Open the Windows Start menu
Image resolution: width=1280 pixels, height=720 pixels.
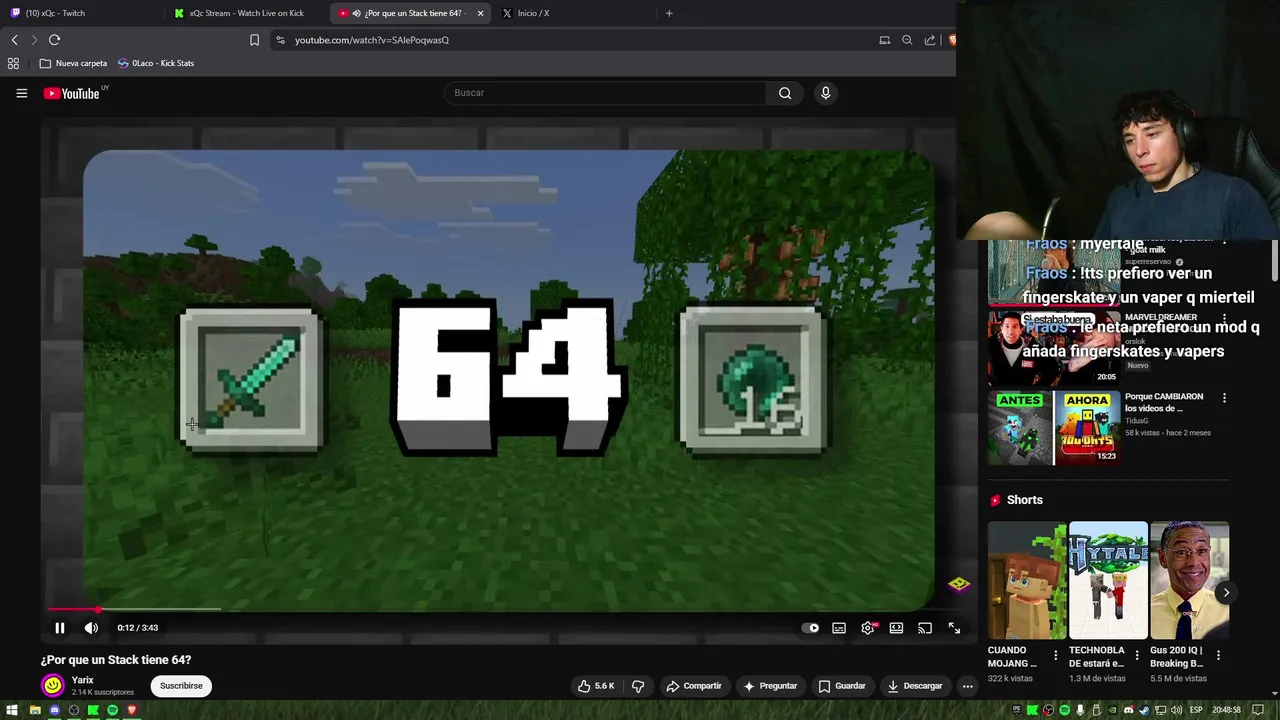tap(12, 710)
